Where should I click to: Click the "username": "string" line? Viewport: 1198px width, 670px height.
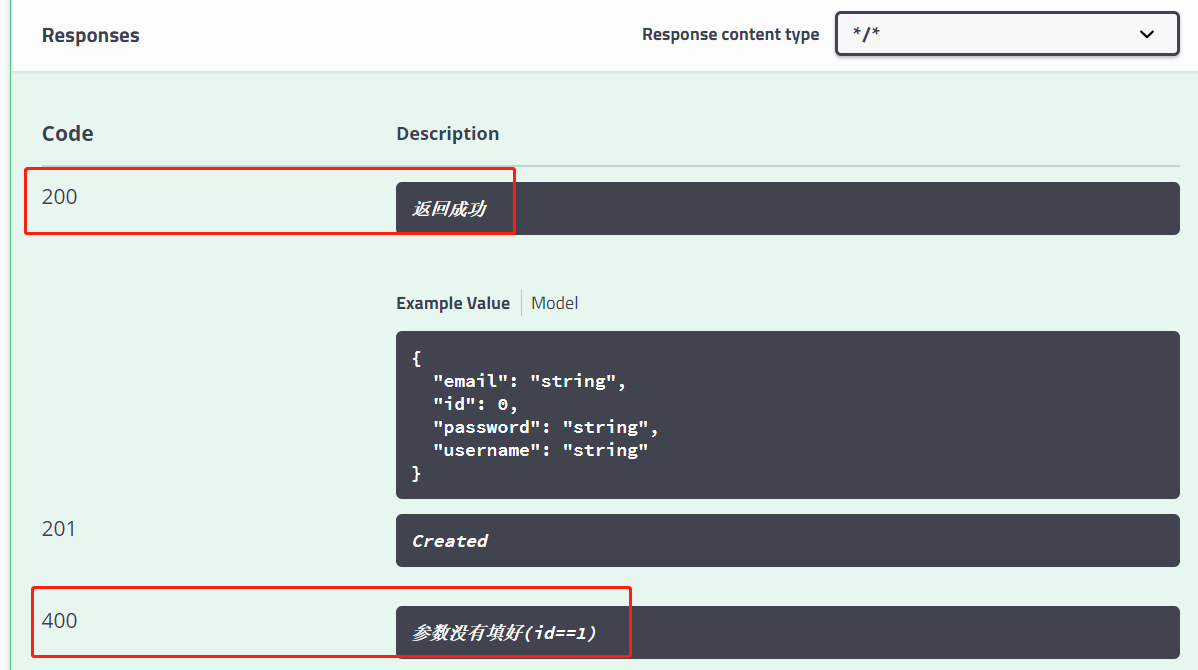tap(540, 450)
